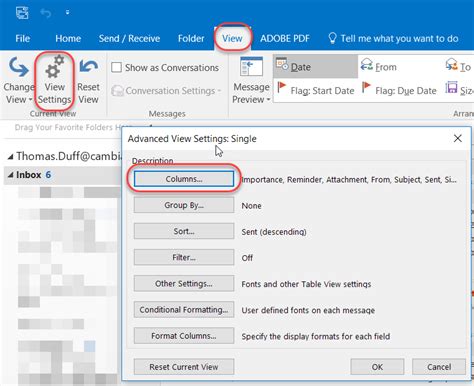Open the Message Preview icon

(x=251, y=67)
